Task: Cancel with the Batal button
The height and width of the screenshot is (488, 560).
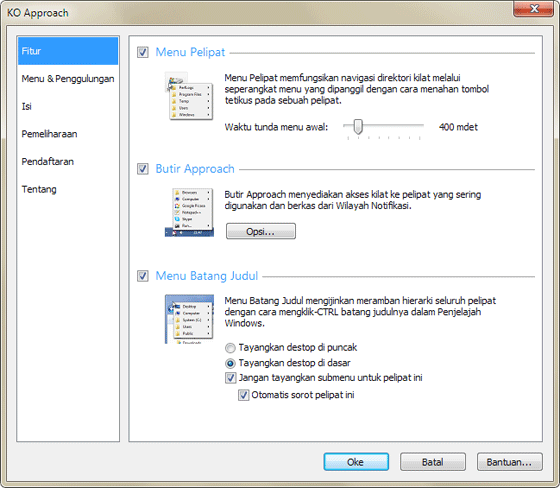Action: (x=432, y=462)
